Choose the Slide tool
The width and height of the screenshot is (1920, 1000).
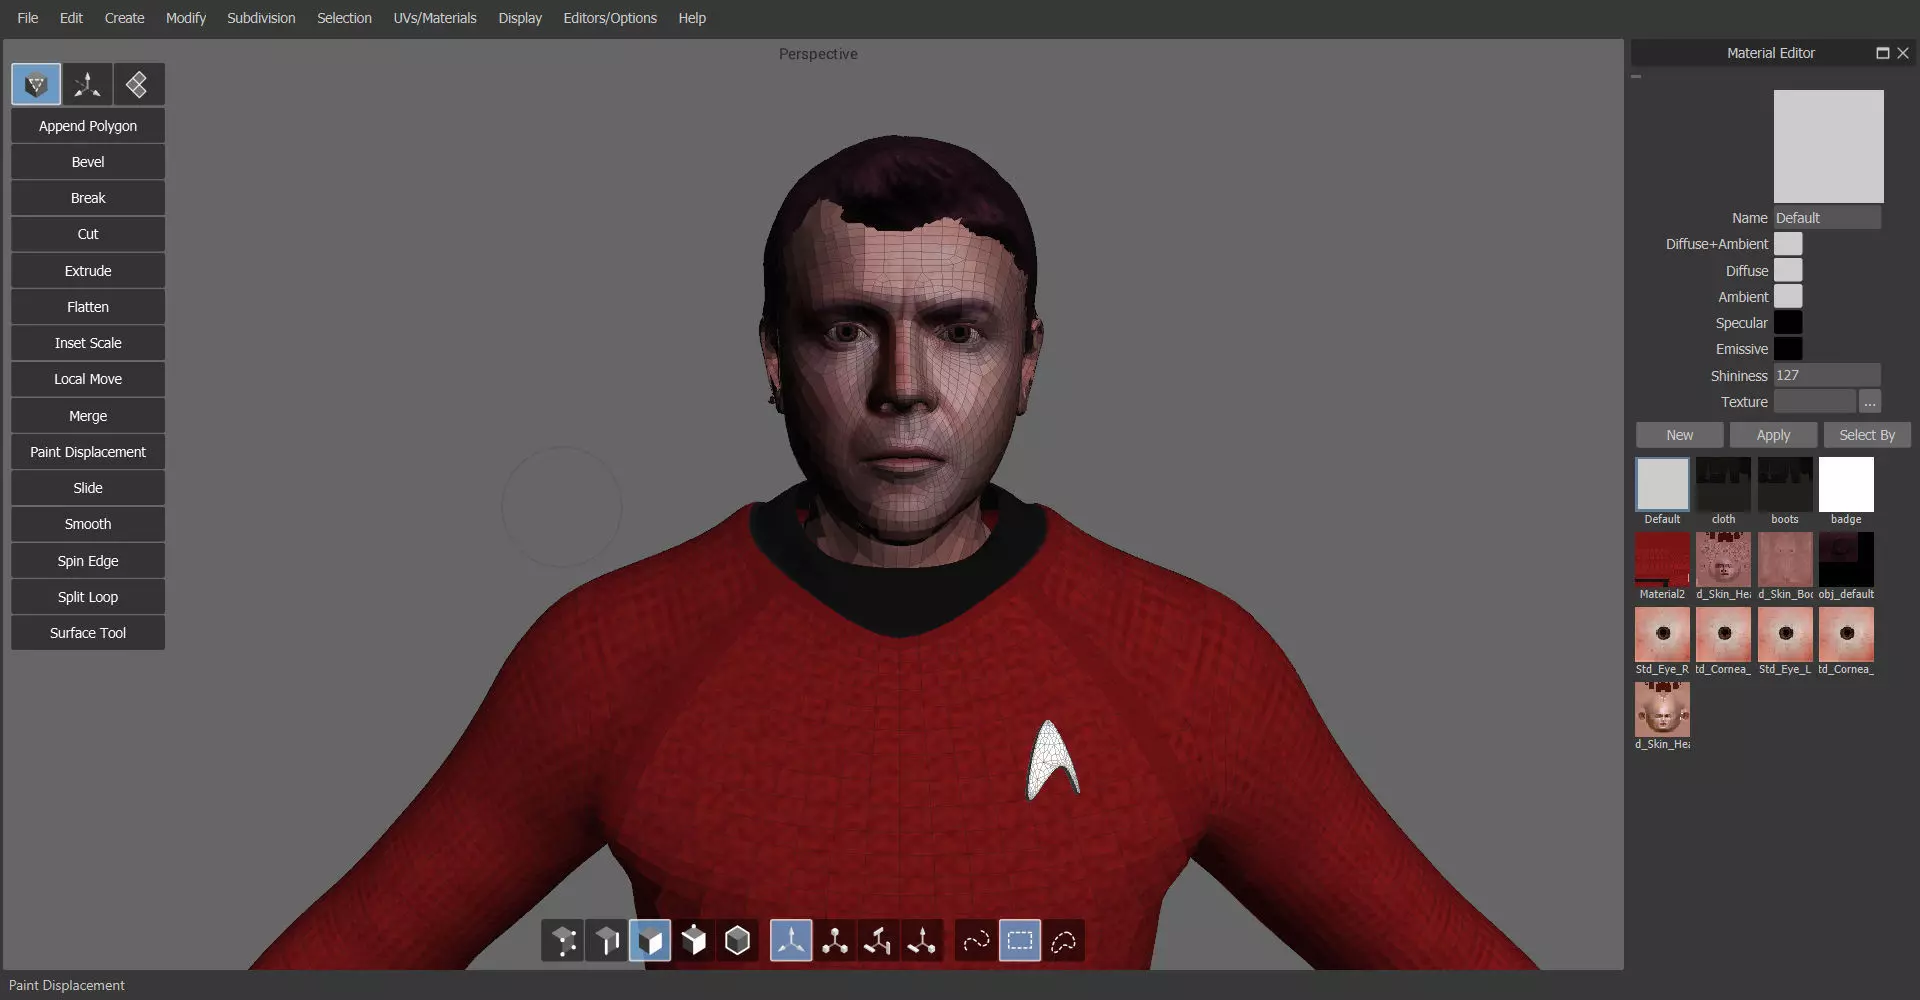(x=88, y=488)
